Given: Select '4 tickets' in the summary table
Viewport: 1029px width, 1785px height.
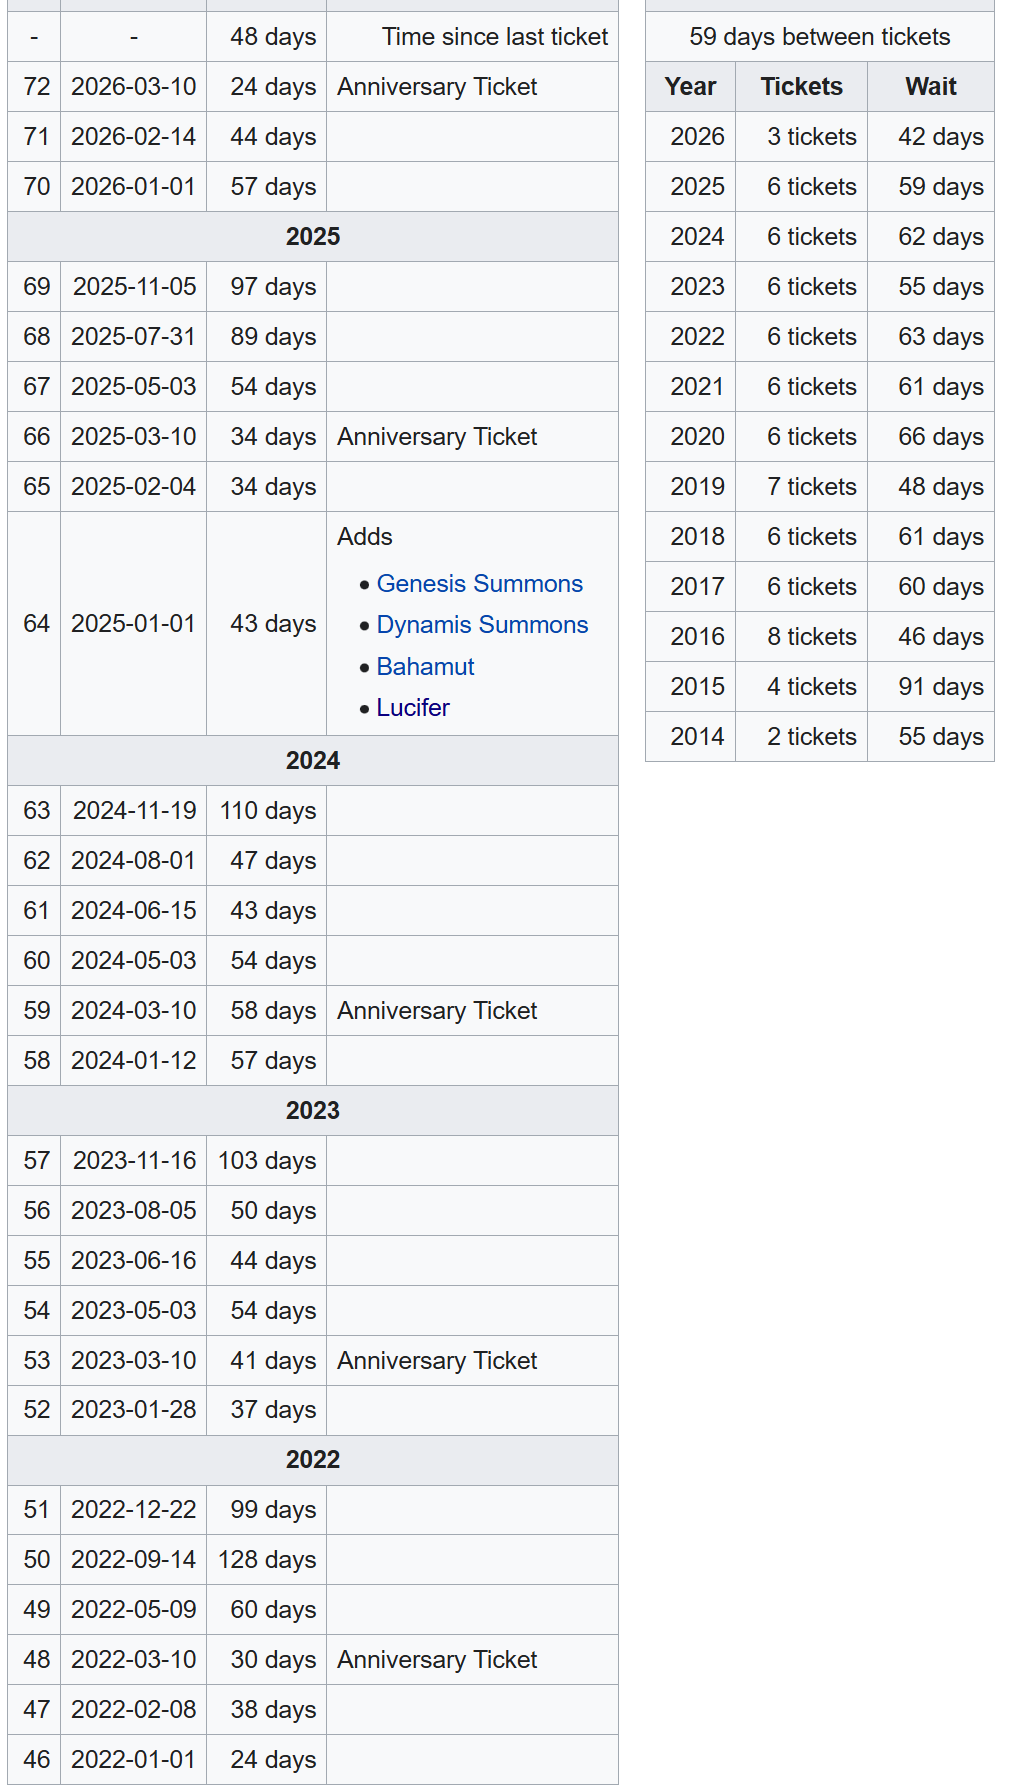Looking at the screenshot, I should (802, 687).
